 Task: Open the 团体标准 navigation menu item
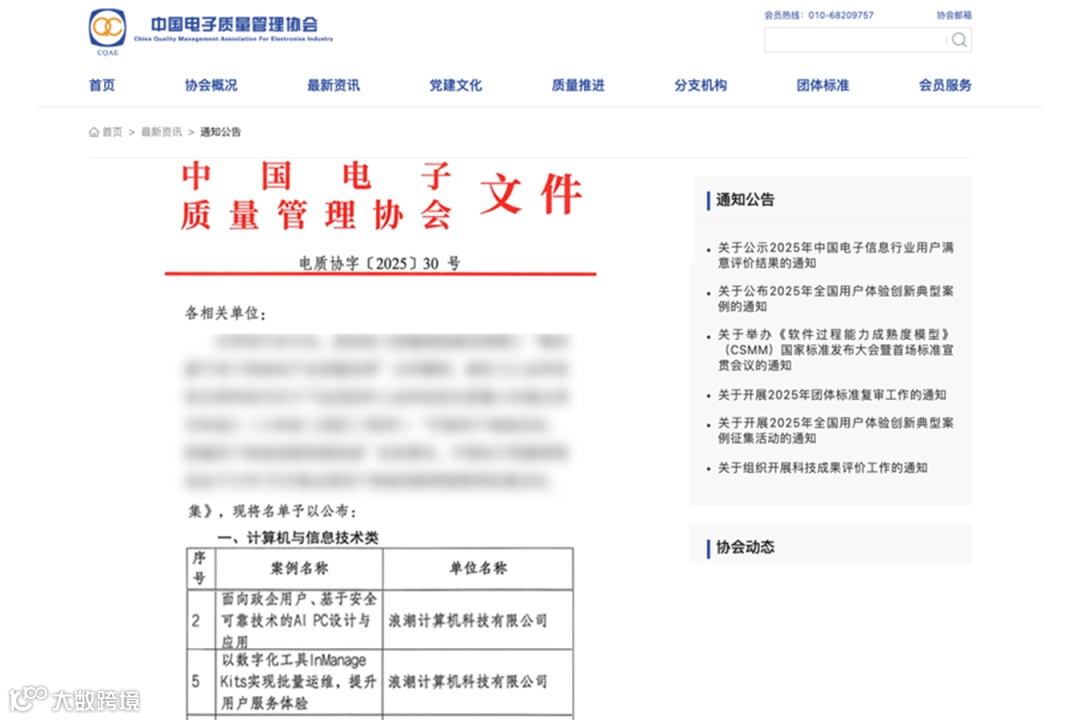pyautogui.click(x=822, y=85)
